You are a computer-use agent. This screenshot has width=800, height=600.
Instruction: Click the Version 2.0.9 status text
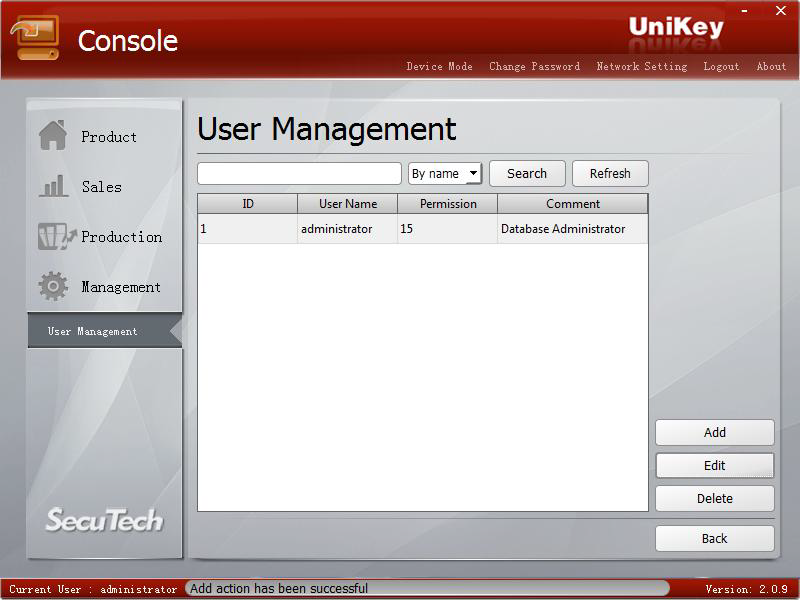(746, 589)
